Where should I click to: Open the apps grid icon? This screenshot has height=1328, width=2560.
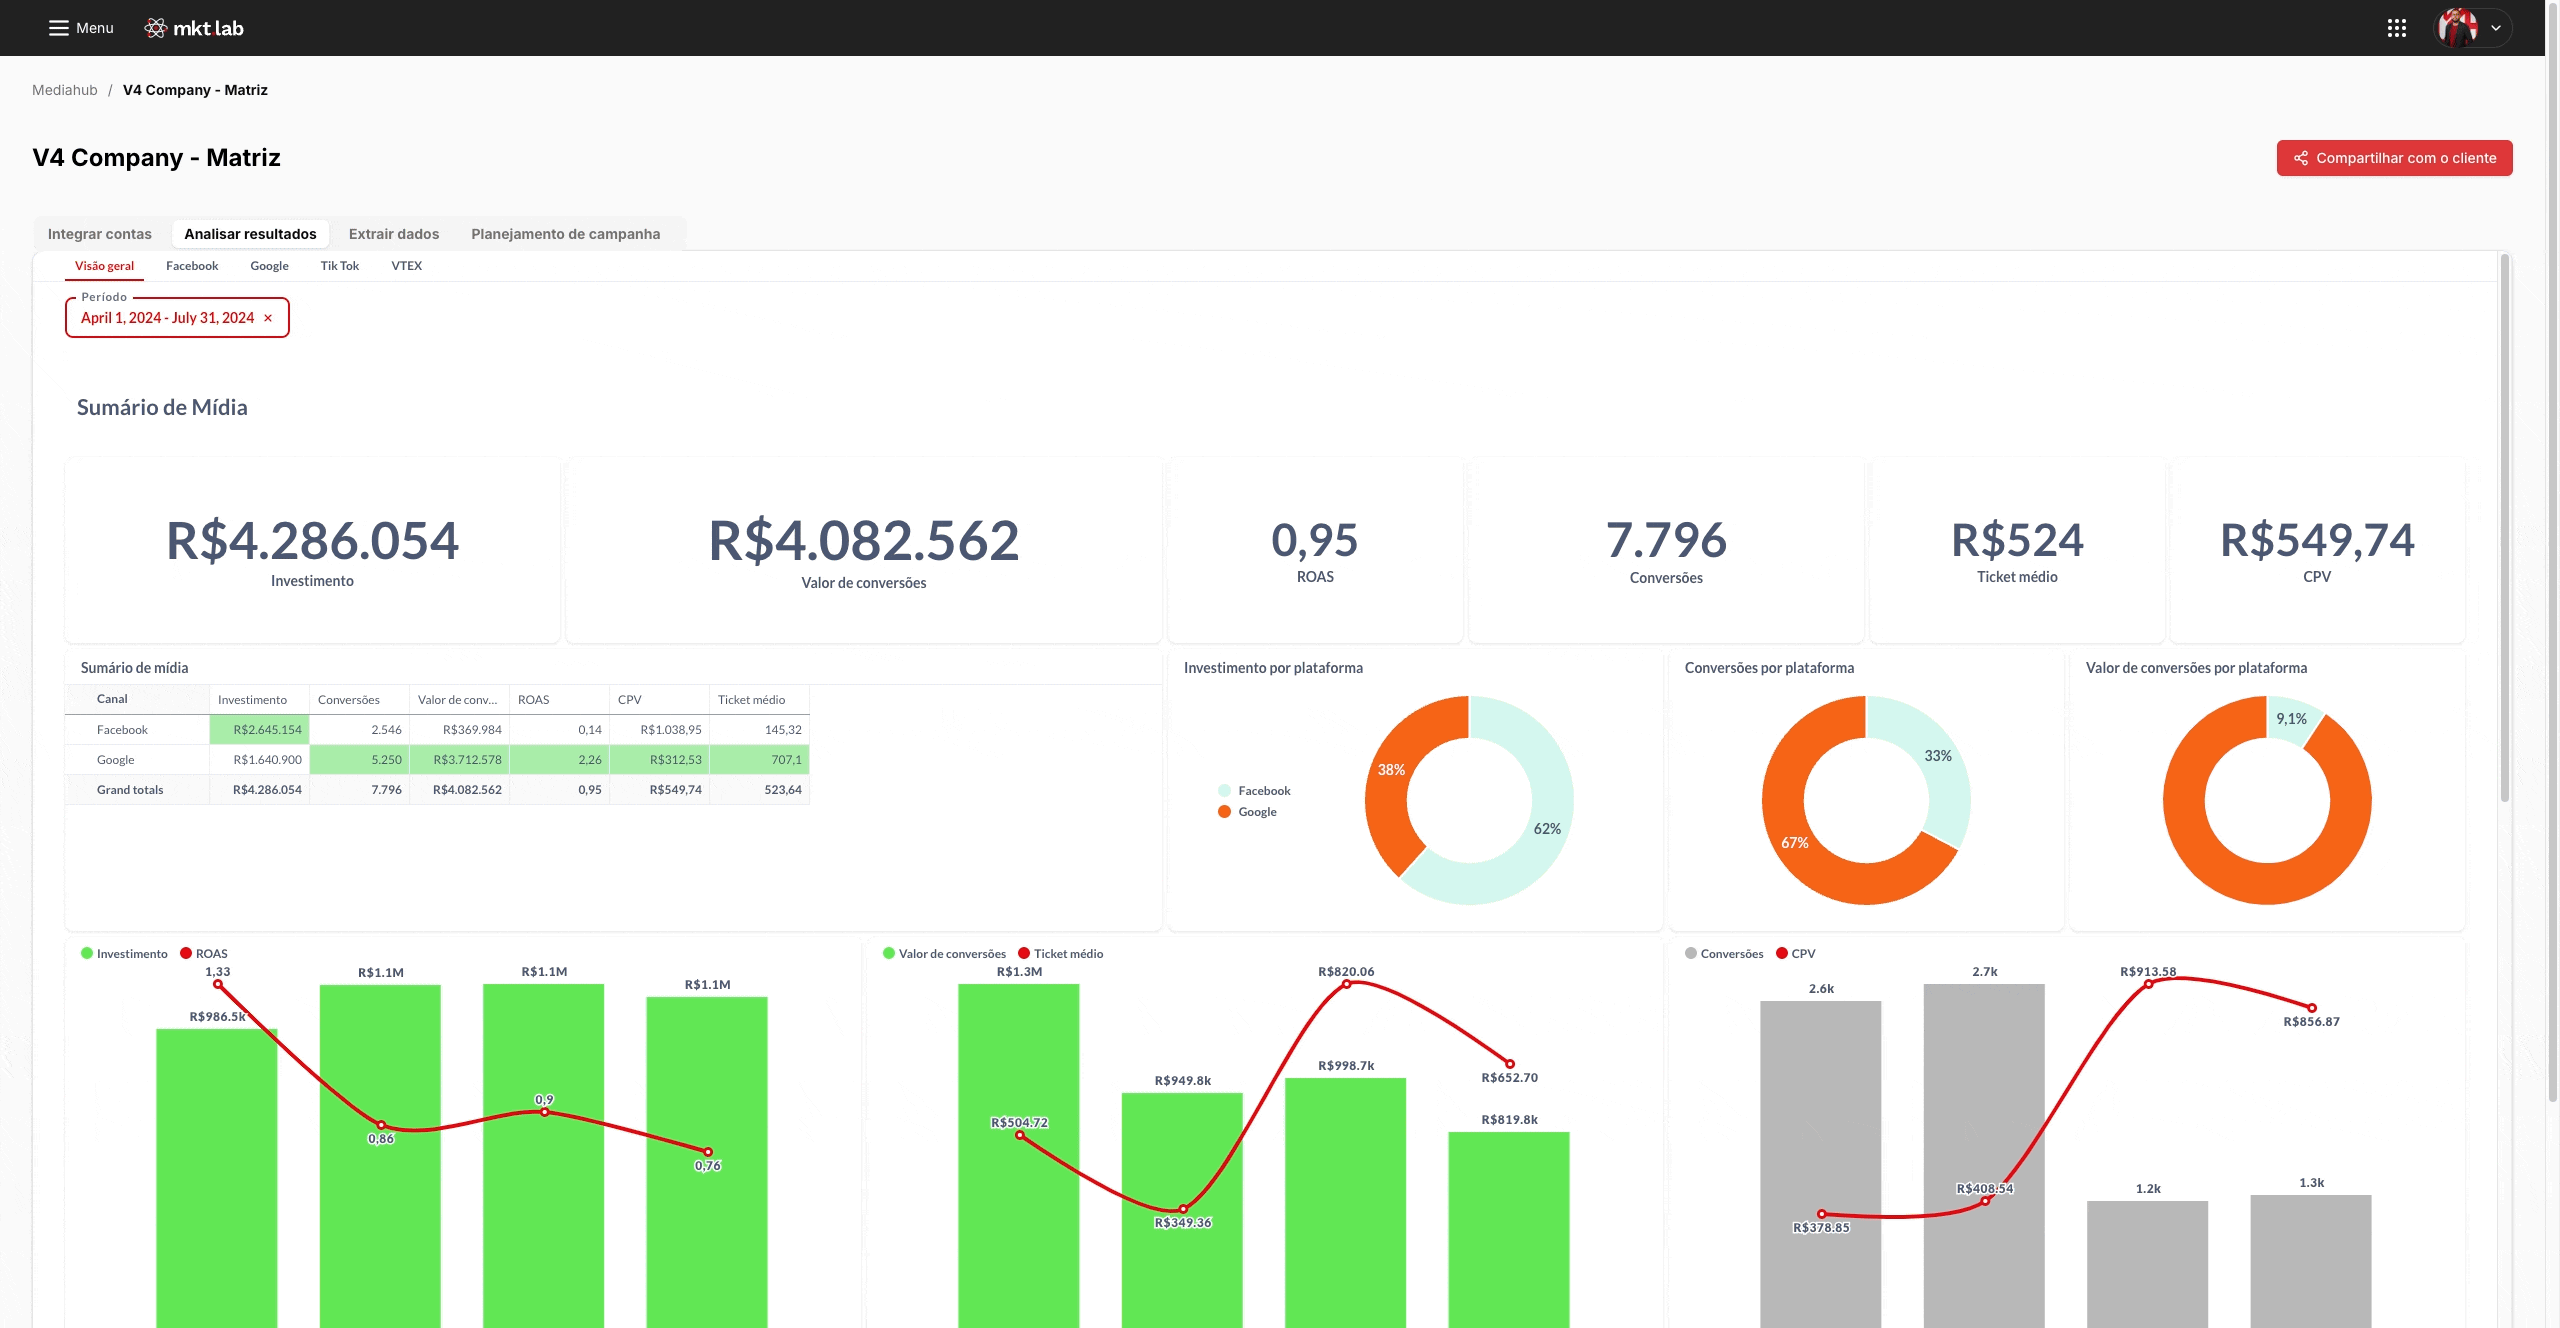2396,28
